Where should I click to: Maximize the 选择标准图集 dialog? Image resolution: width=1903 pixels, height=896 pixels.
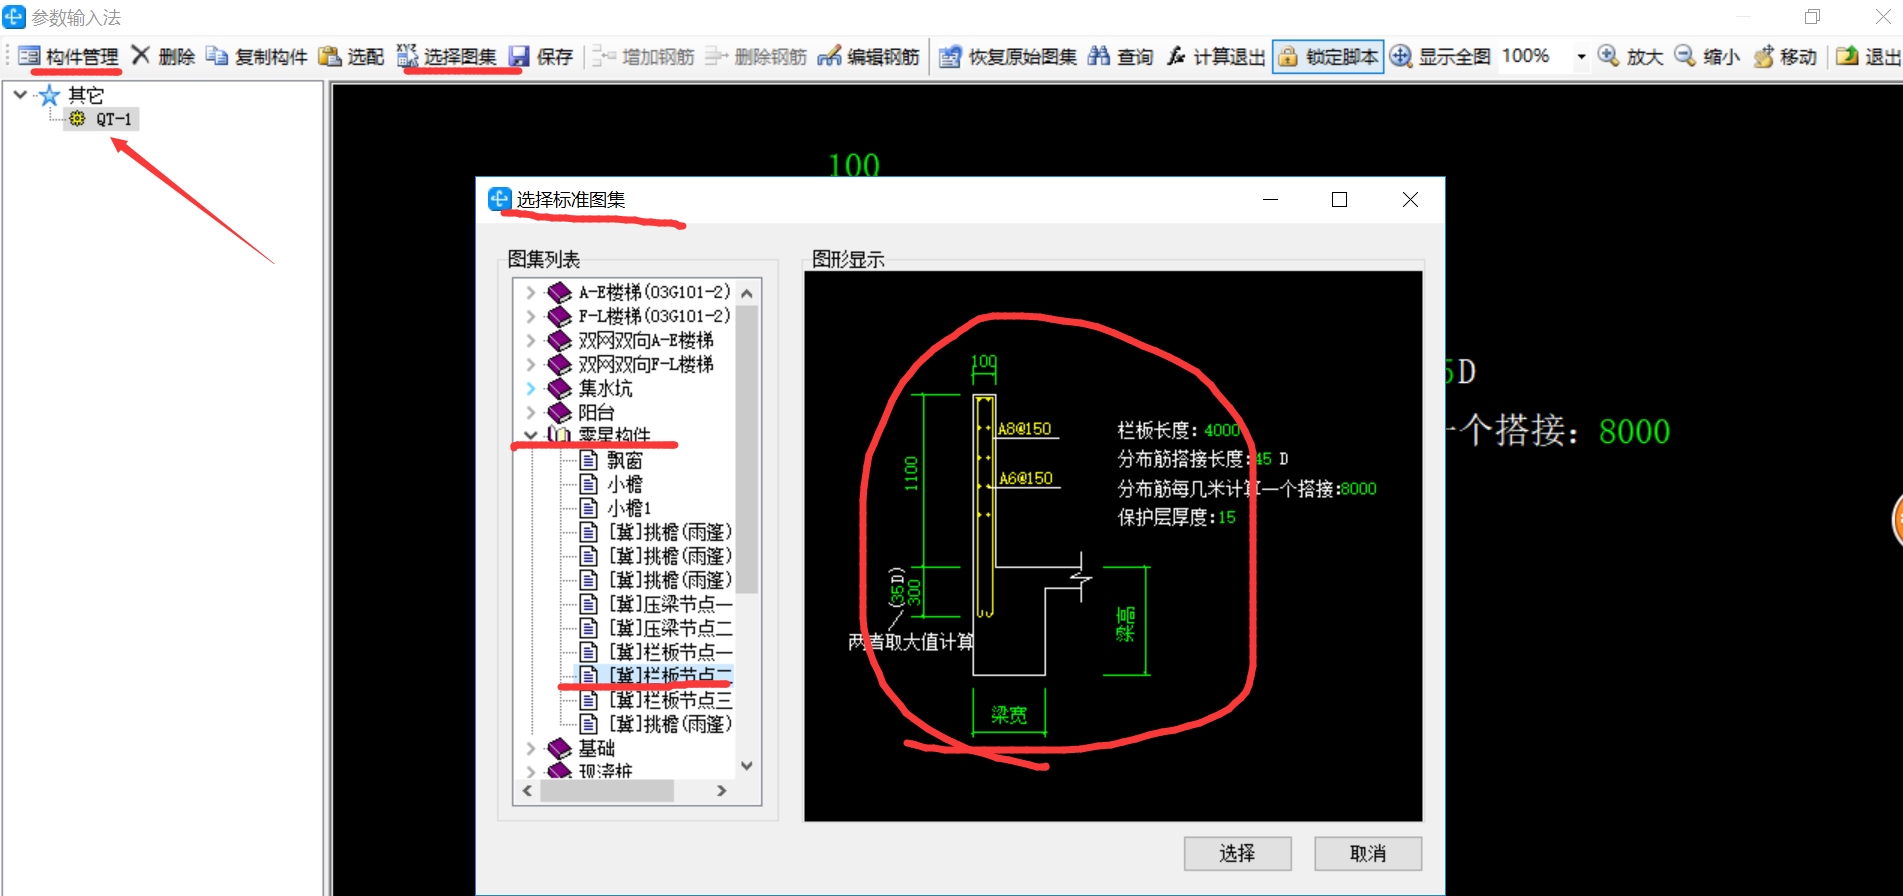pyautogui.click(x=1340, y=200)
